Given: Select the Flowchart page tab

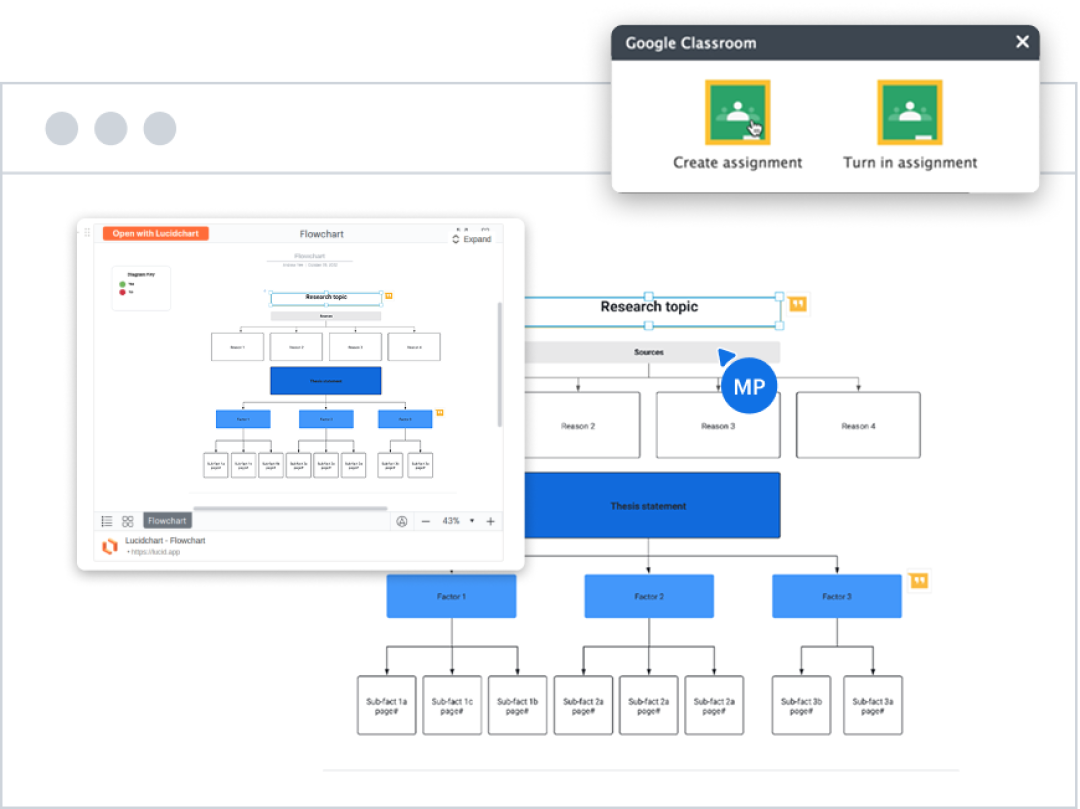Looking at the screenshot, I should [x=167, y=521].
